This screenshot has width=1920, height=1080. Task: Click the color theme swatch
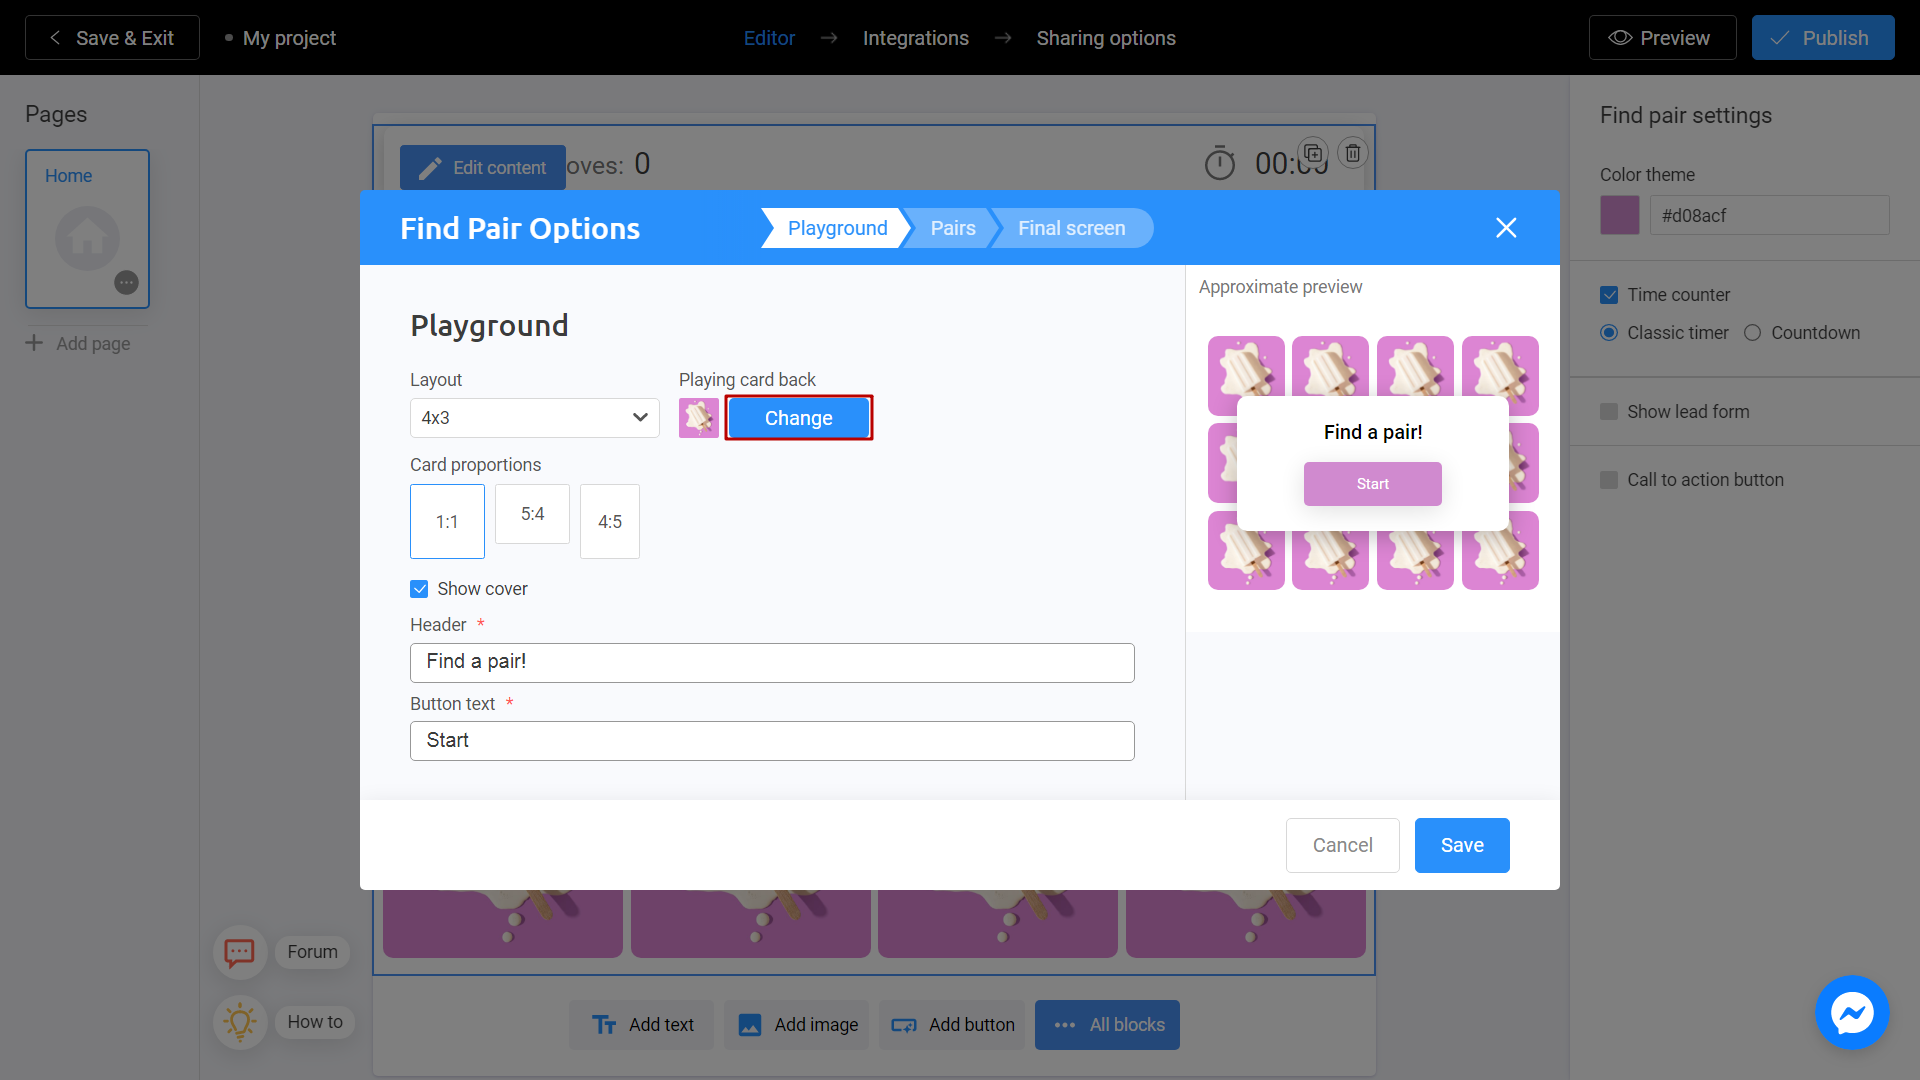[1618, 216]
